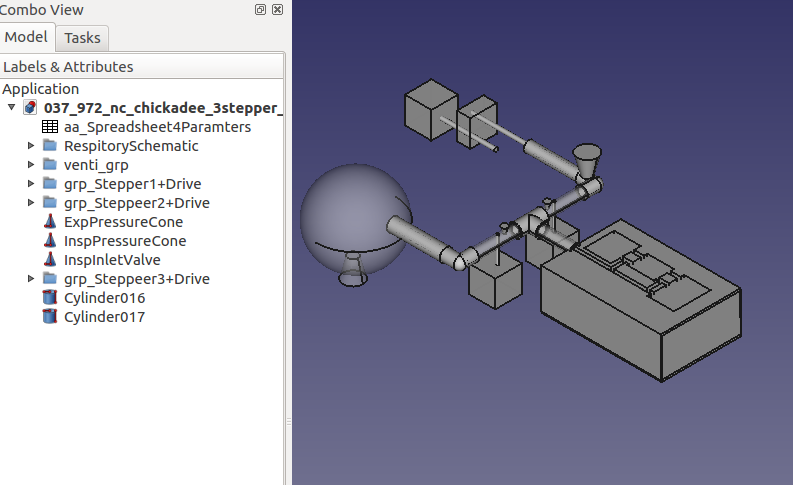Click the document icon for 037_972_nc_chickadee file
Image resolution: width=793 pixels, height=485 pixels.
pos(30,108)
